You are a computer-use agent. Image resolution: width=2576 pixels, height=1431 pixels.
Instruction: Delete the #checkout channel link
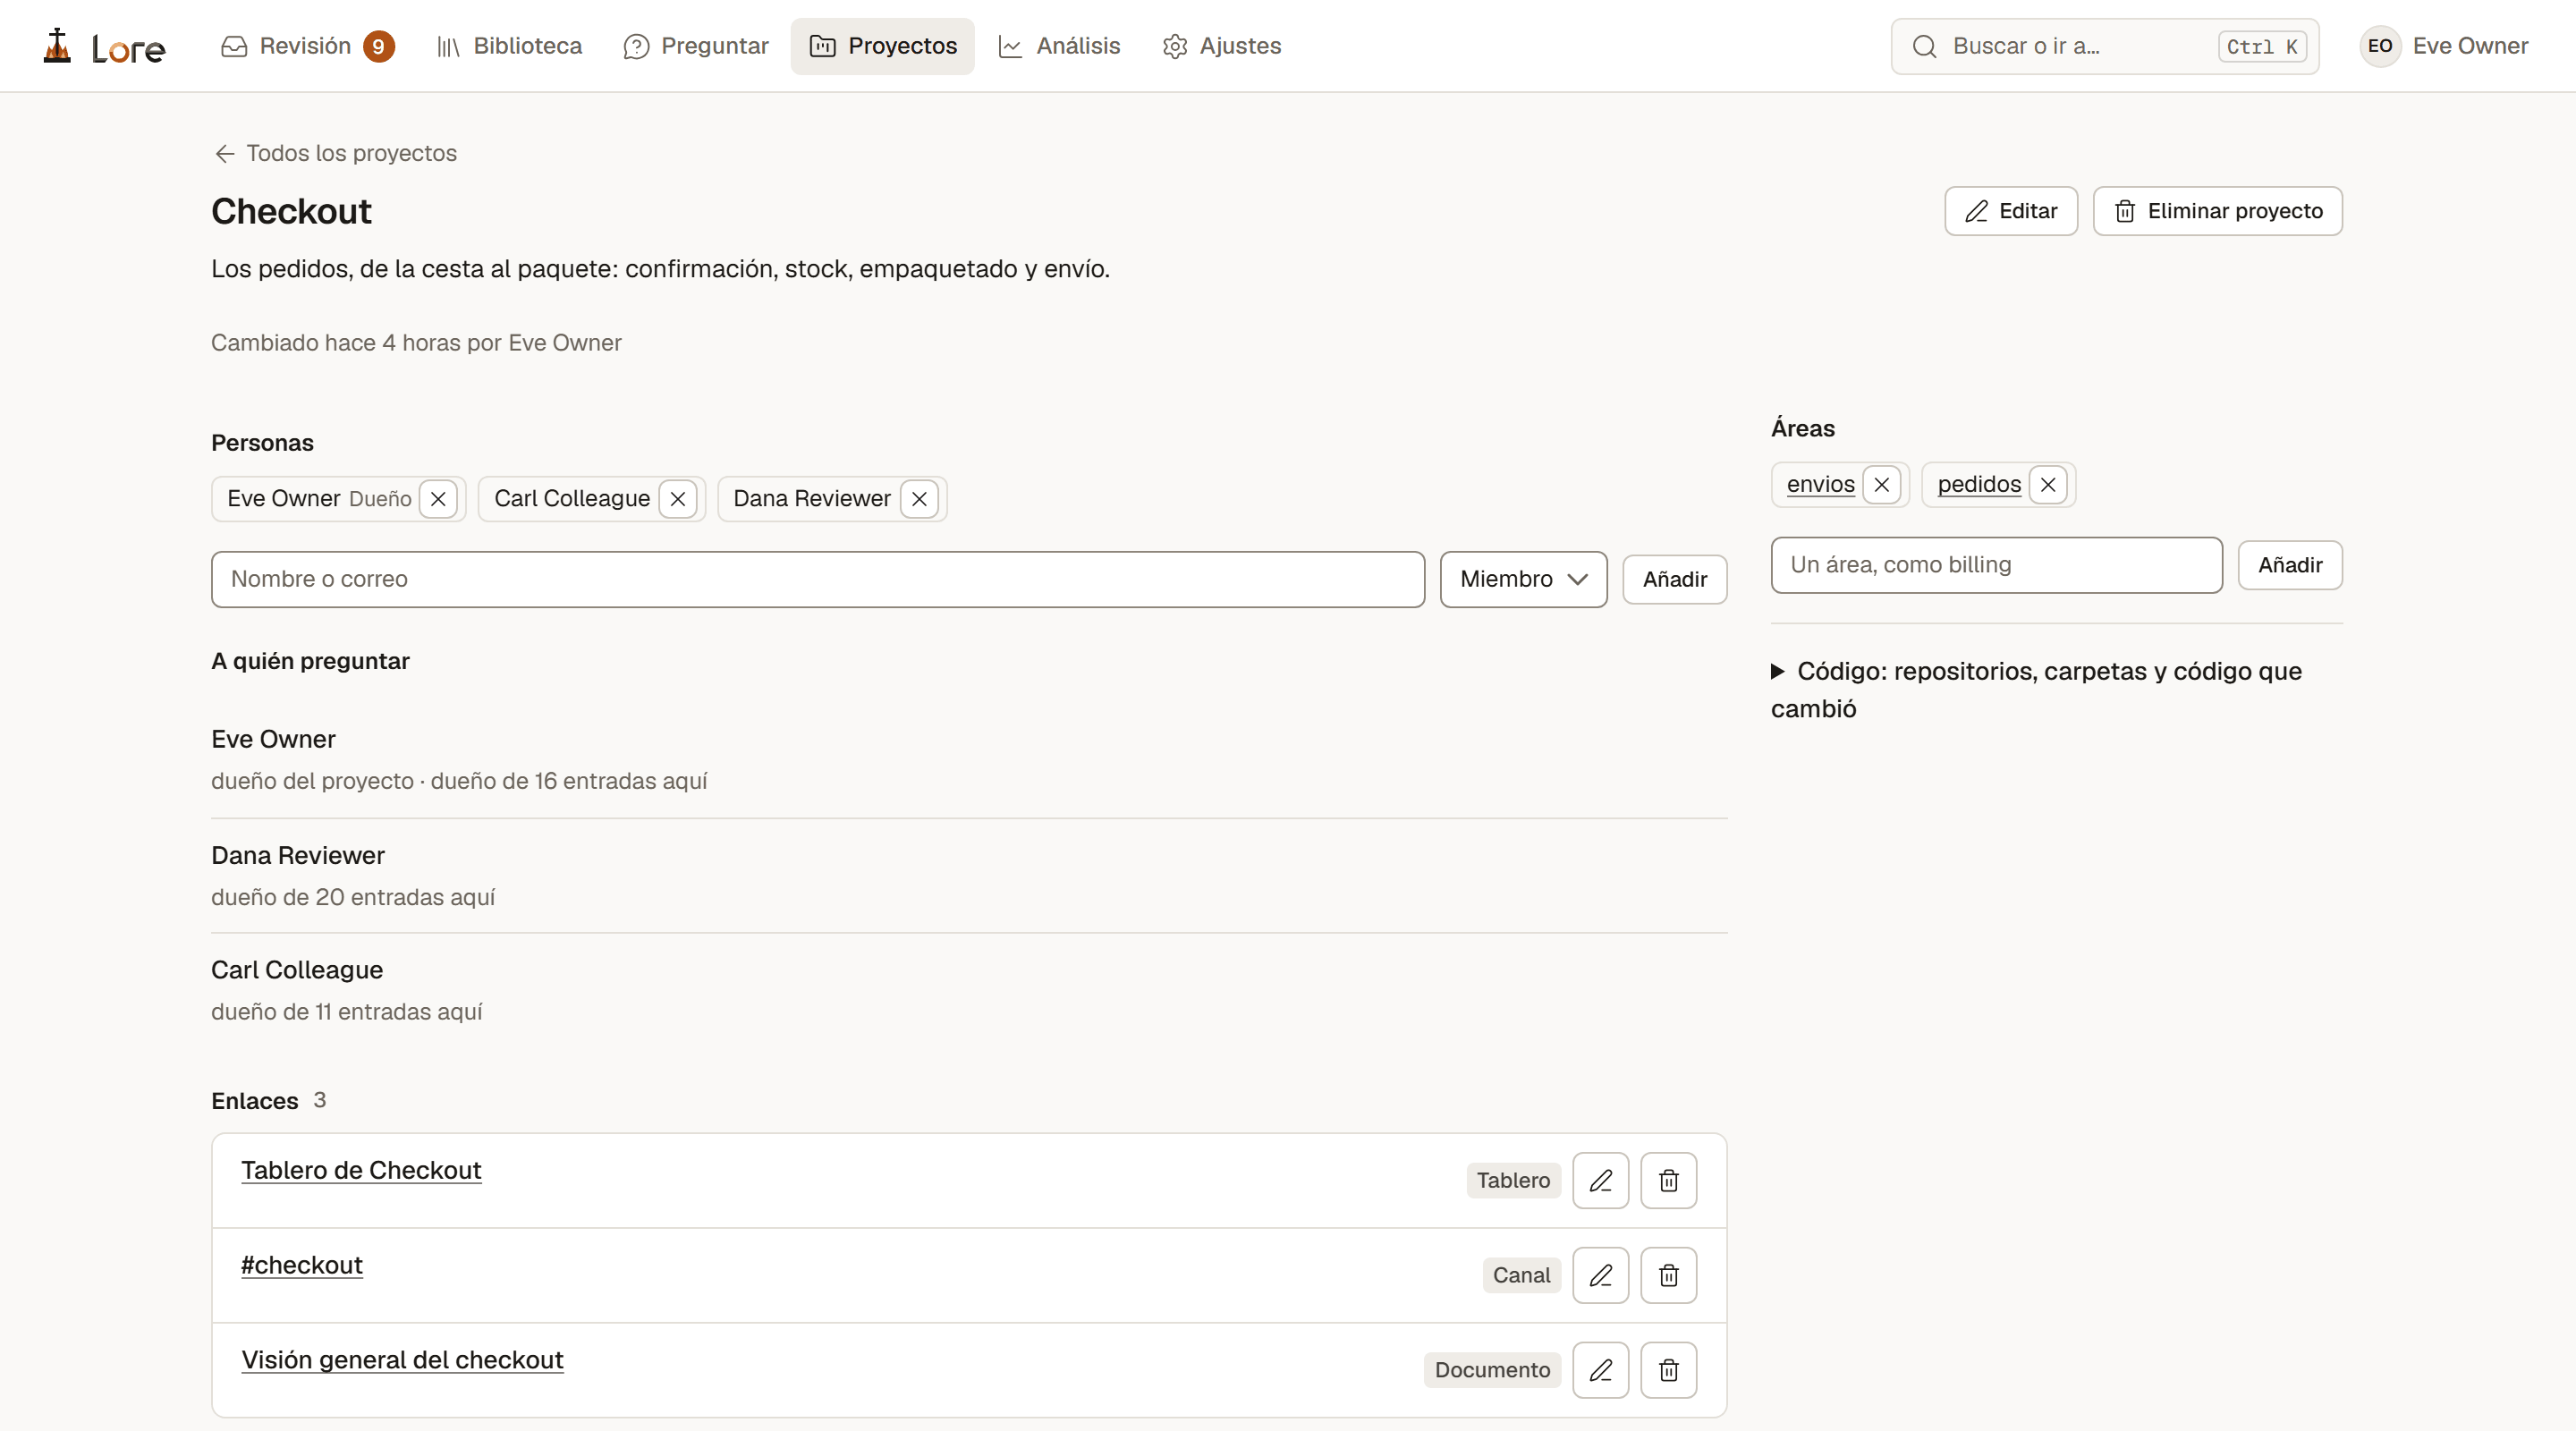pyautogui.click(x=1668, y=1275)
